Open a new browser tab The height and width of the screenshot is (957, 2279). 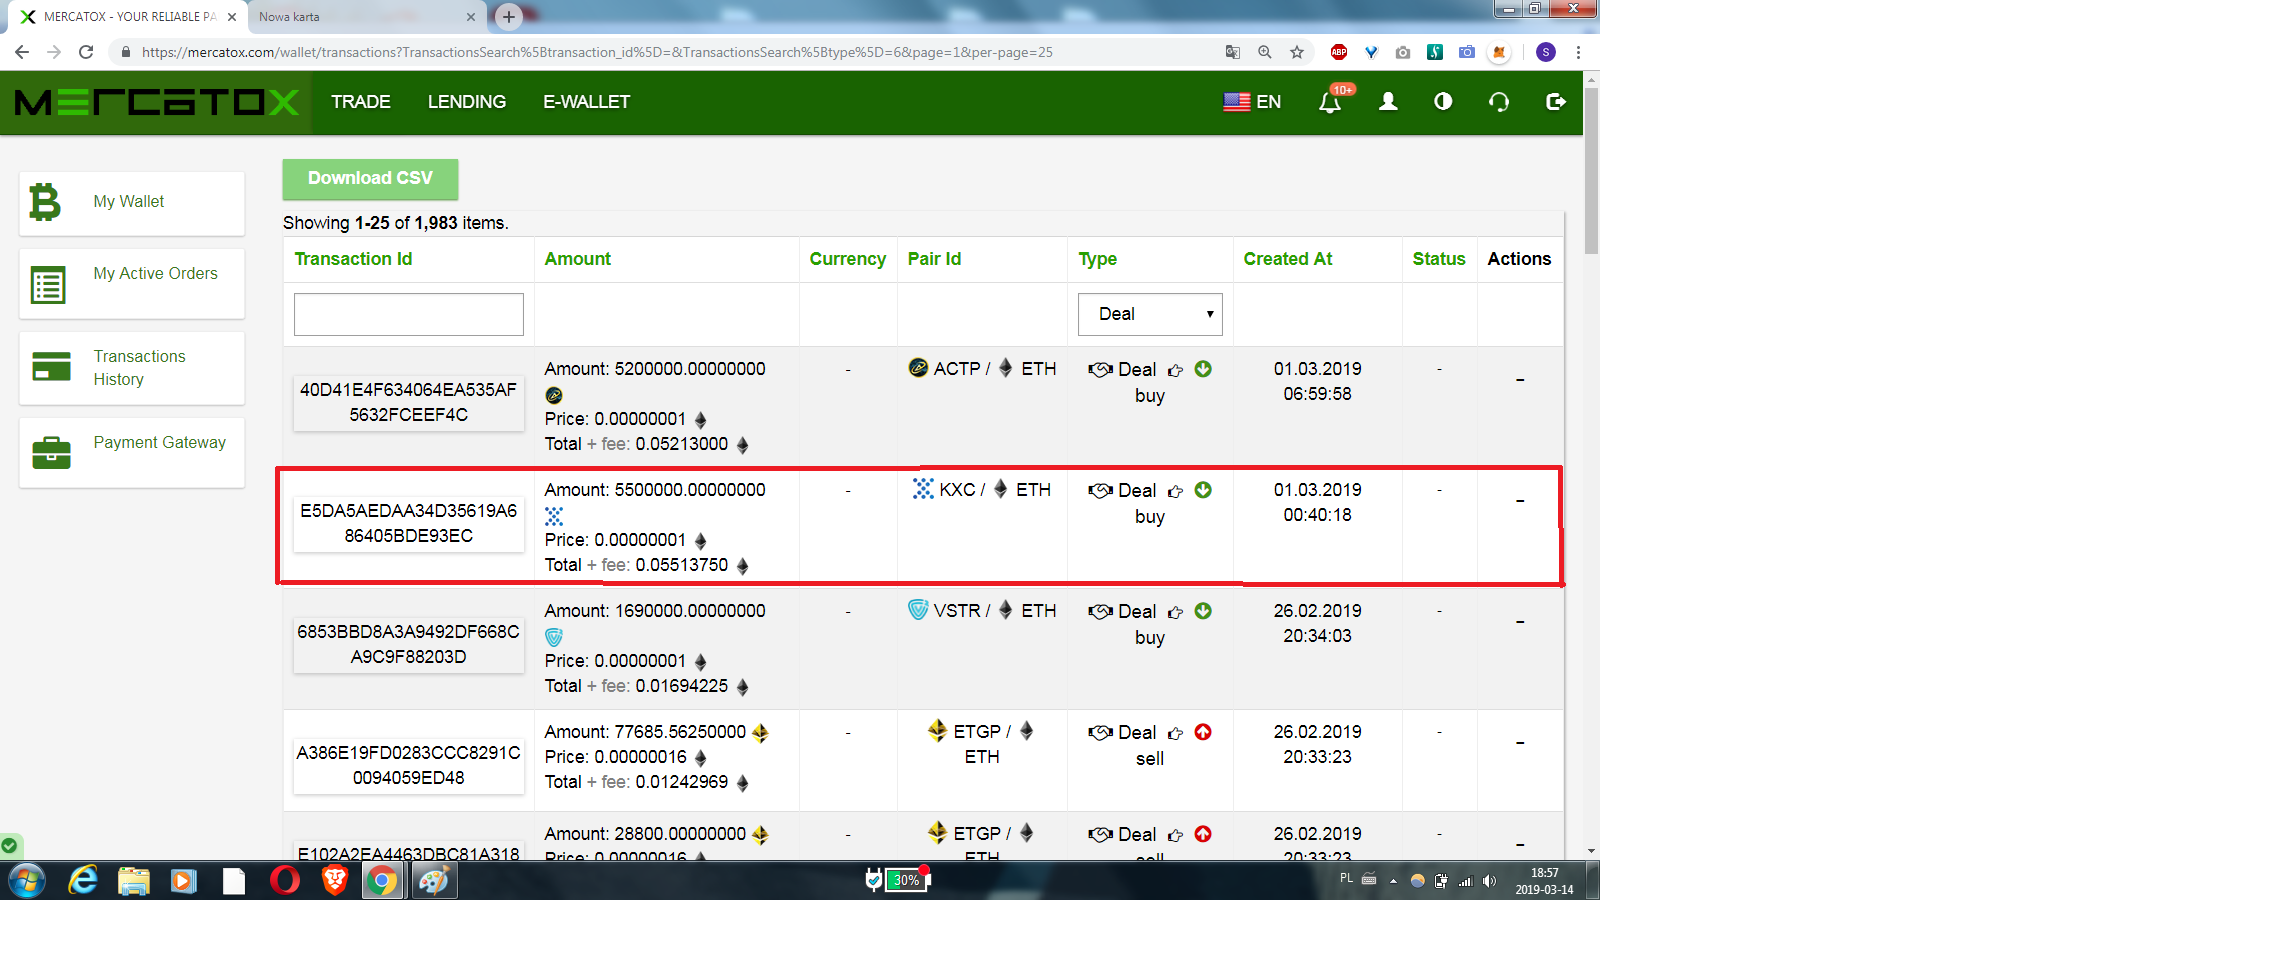click(x=509, y=17)
